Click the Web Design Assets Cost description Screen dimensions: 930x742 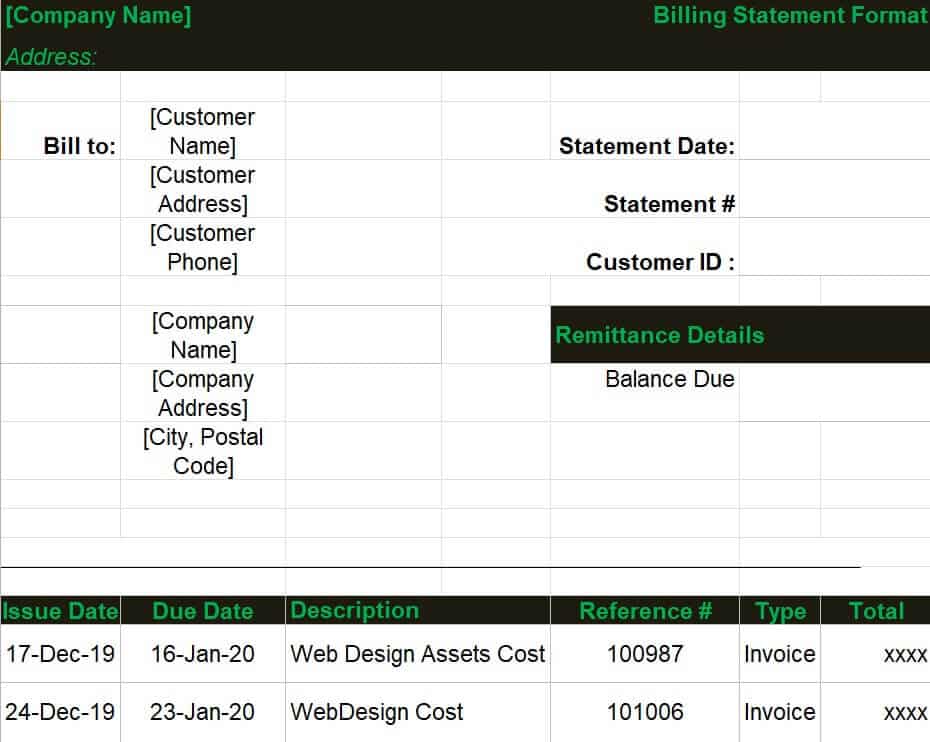417,654
